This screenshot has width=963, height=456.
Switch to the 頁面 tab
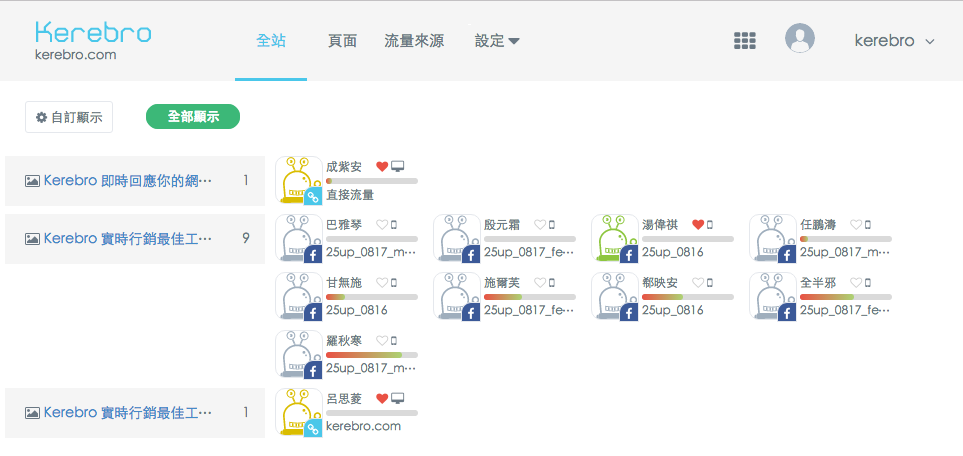click(x=342, y=41)
